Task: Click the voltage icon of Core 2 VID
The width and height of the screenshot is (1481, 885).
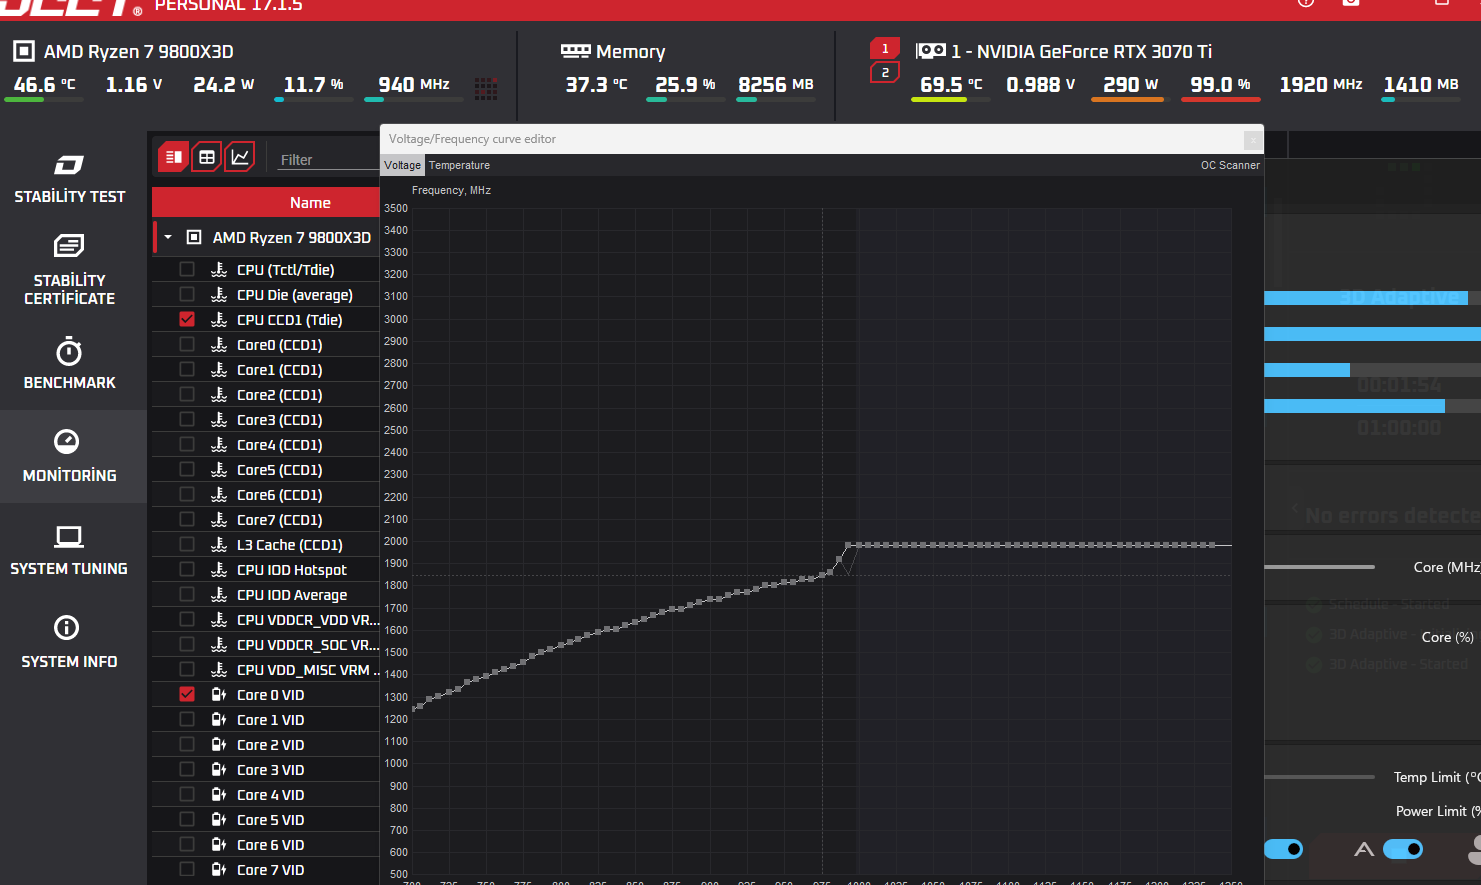Action: pyautogui.click(x=219, y=745)
